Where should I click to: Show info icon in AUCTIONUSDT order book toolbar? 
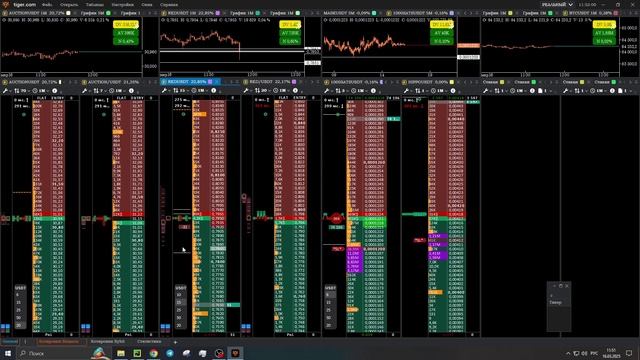point(55,91)
